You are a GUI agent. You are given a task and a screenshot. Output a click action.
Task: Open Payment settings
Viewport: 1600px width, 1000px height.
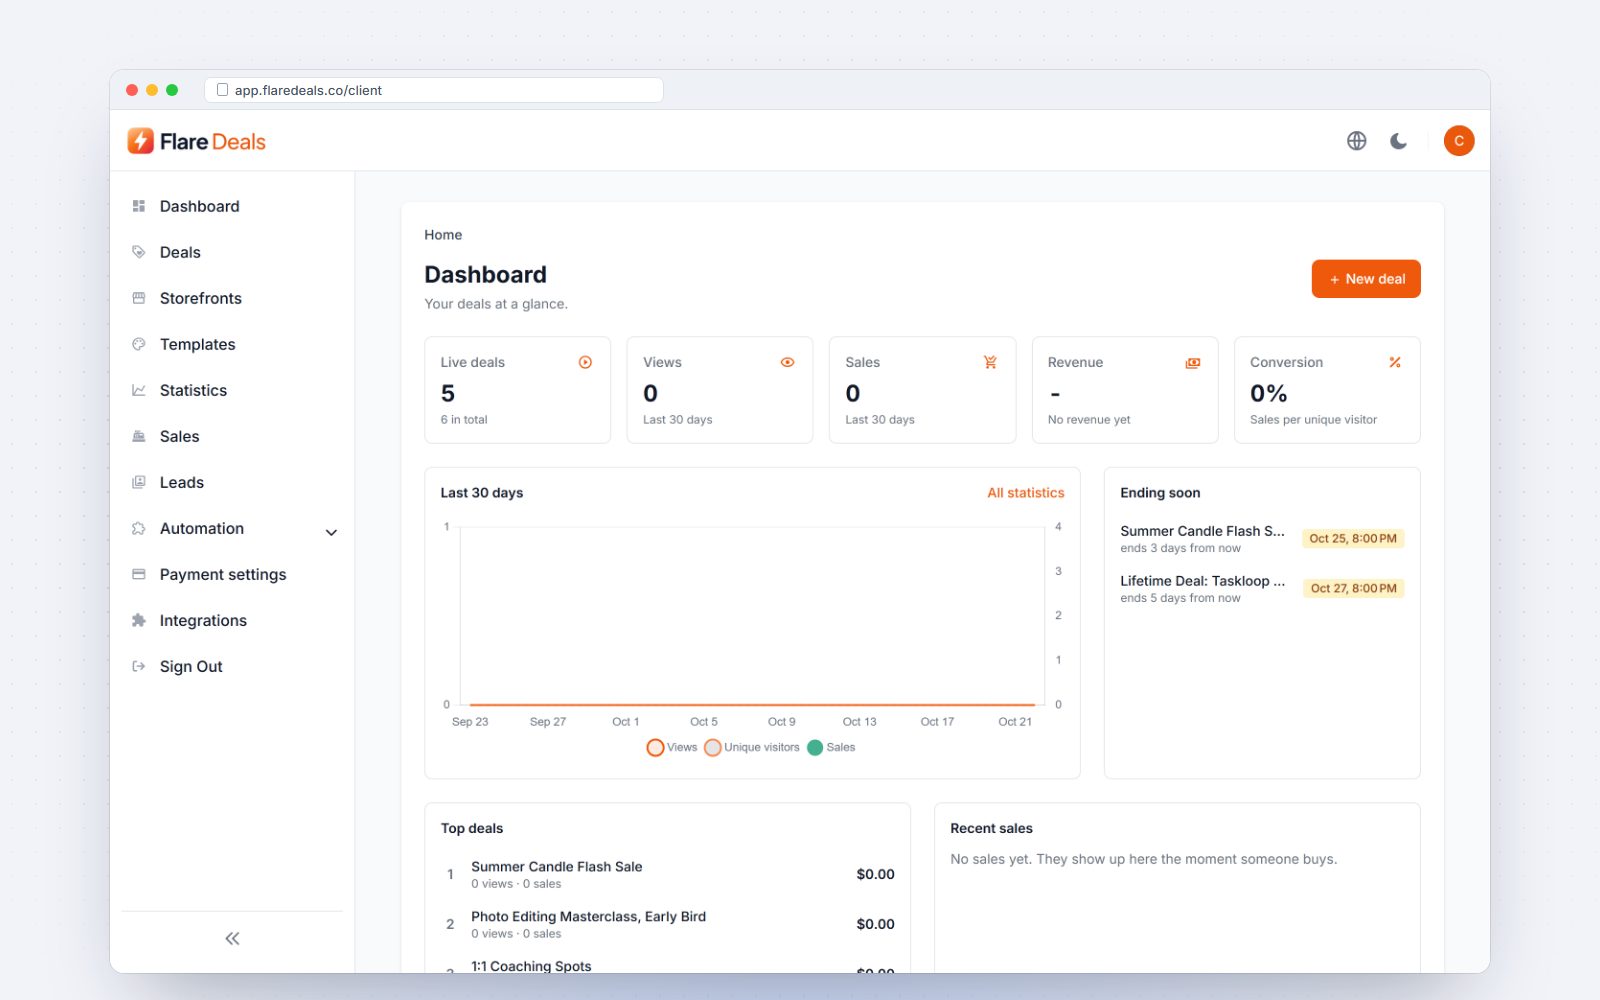[x=223, y=574]
